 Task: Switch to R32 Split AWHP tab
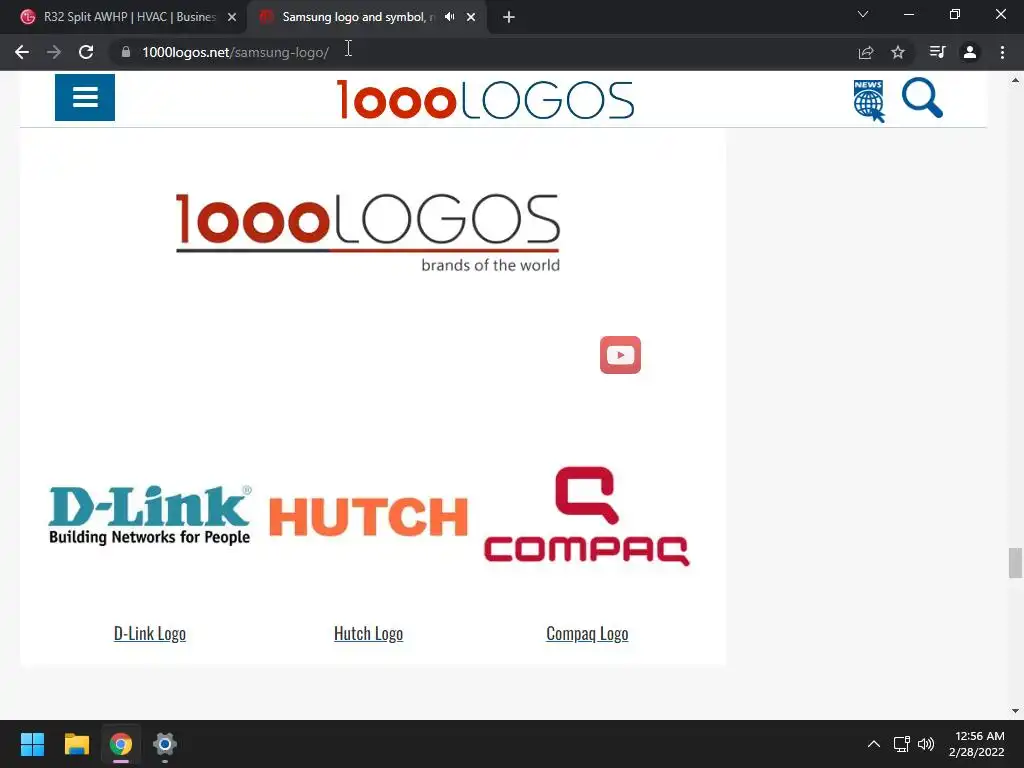coord(129,17)
